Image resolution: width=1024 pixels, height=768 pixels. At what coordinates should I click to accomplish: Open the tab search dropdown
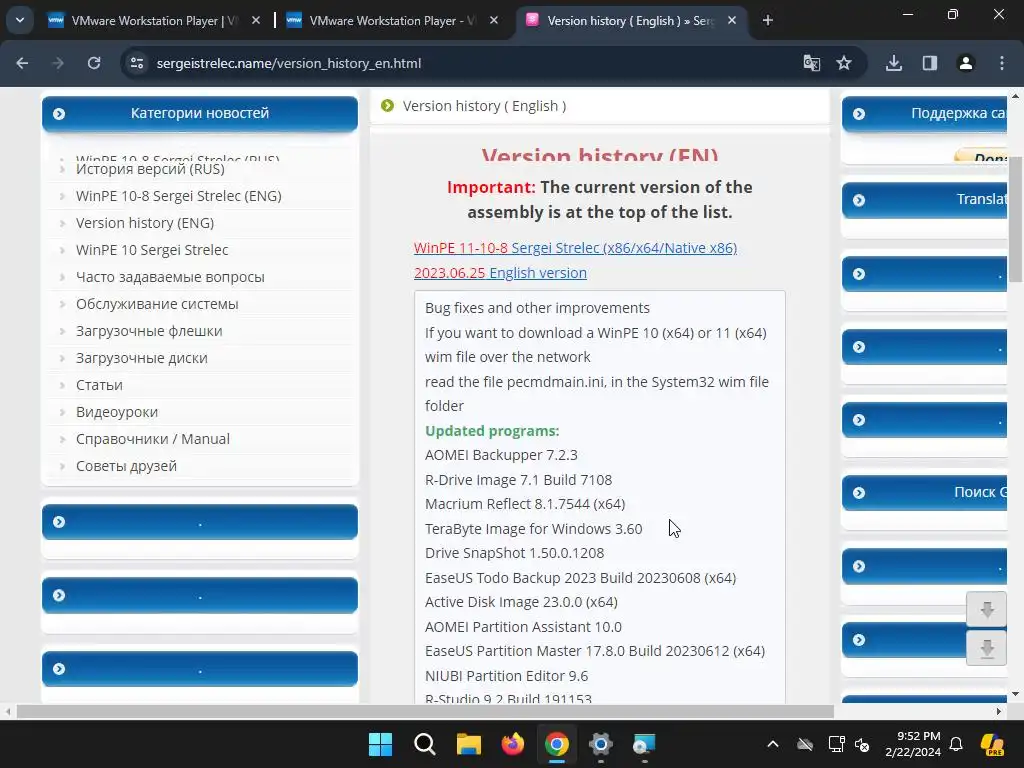[x=20, y=20]
